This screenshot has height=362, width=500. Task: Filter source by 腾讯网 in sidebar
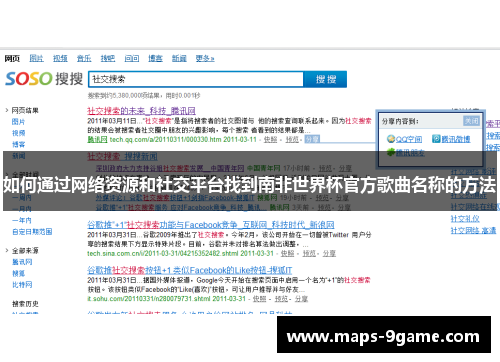click(x=22, y=262)
